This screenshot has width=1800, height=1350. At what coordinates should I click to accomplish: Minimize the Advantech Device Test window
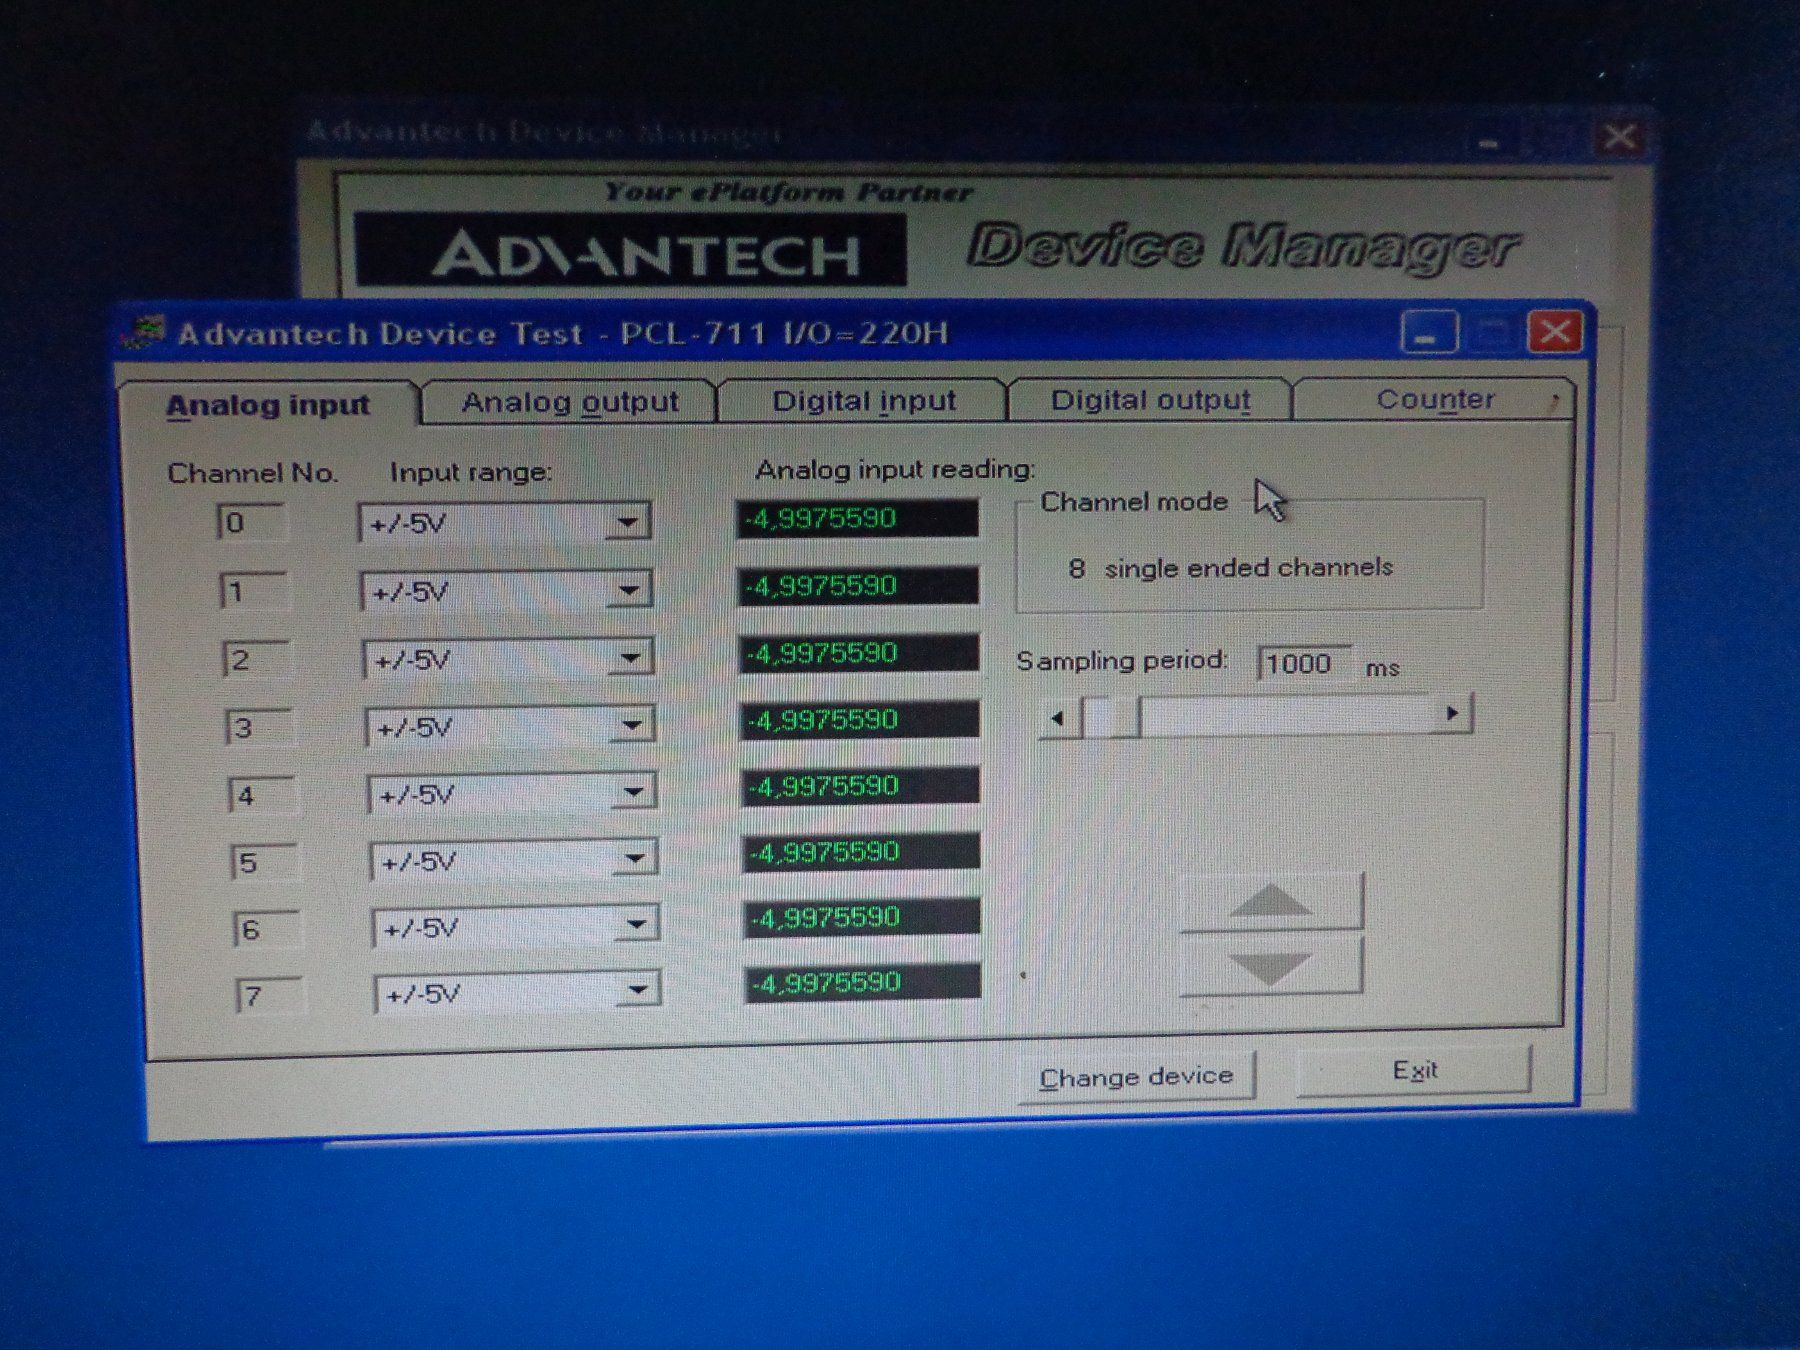(x=1429, y=331)
